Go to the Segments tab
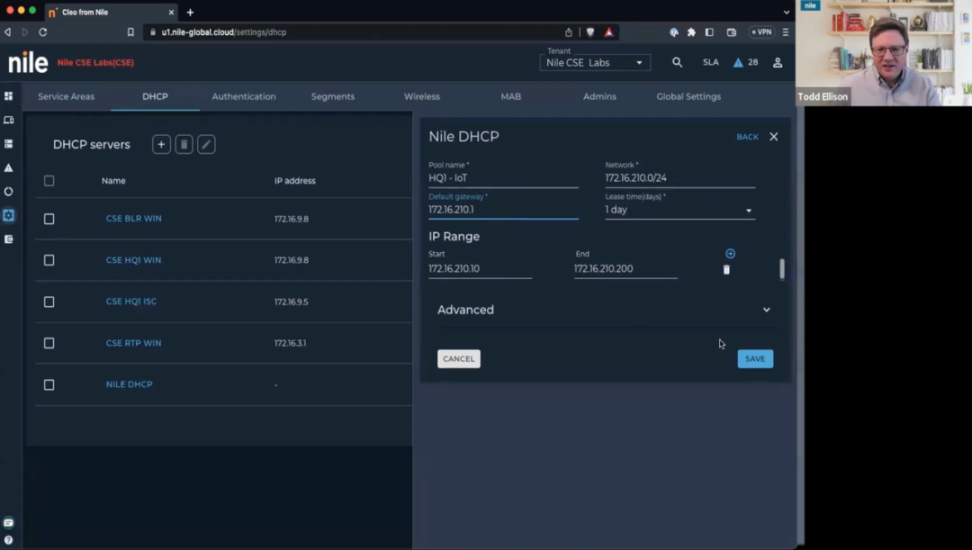 [x=332, y=97]
